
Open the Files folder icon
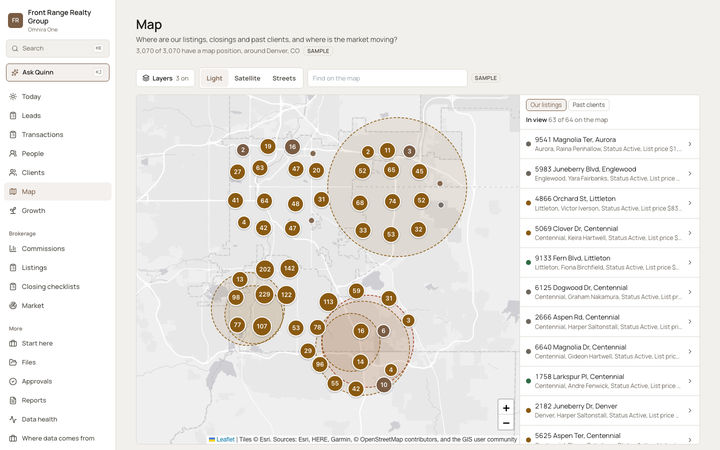(13, 362)
